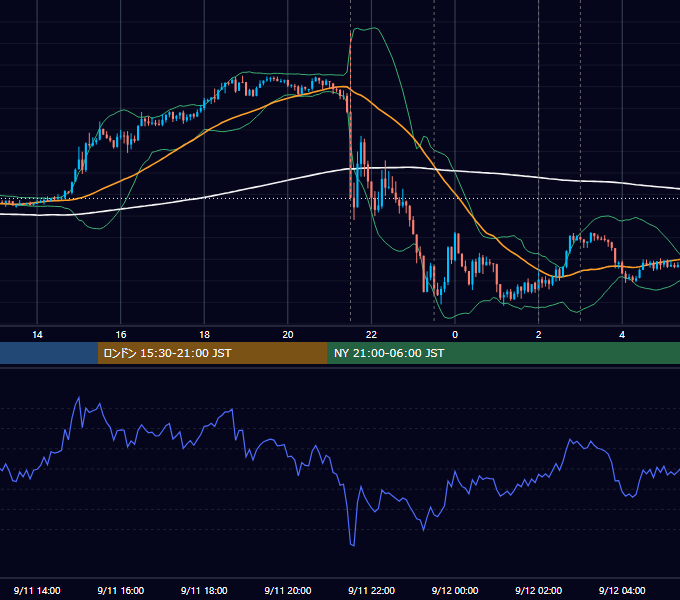
Task: Click the '4' hour label on upper axis
Action: click(622, 335)
